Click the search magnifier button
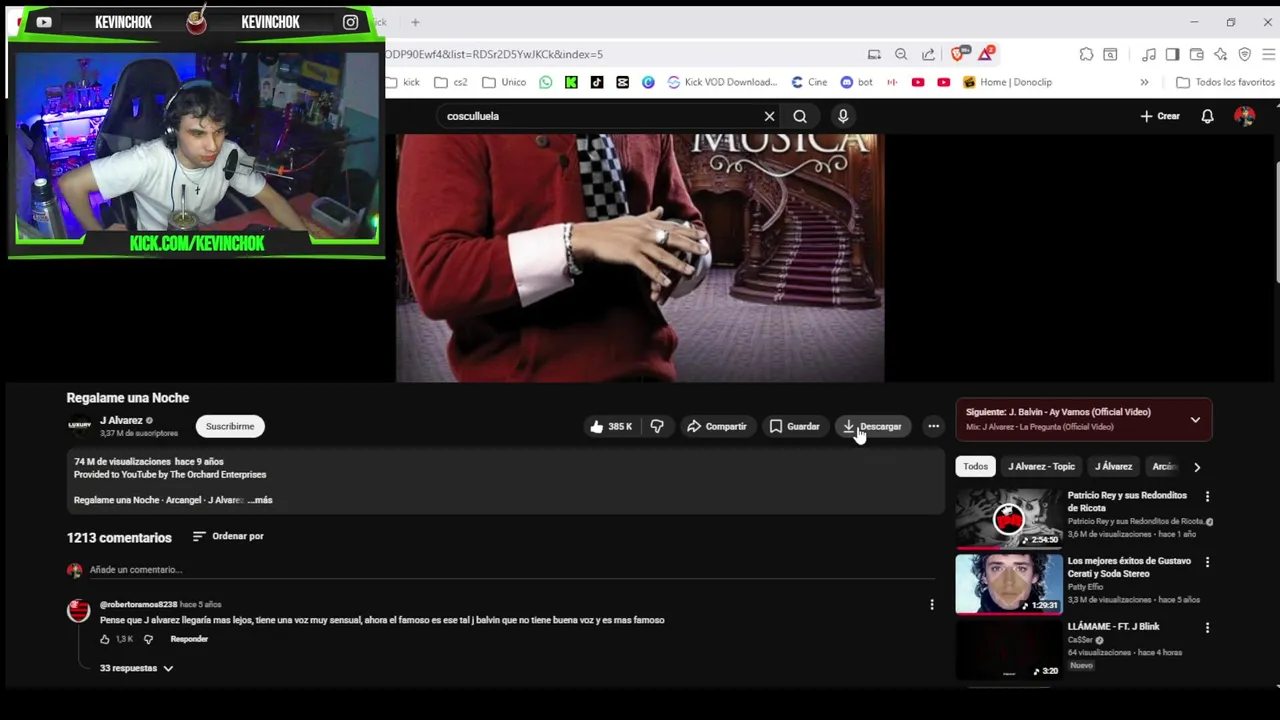The width and height of the screenshot is (1280, 720). point(800,116)
